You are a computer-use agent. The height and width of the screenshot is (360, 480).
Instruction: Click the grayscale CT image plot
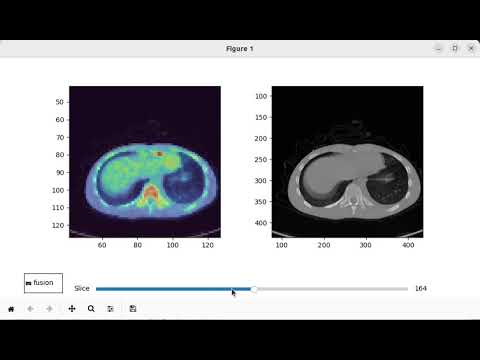pyautogui.click(x=348, y=162)
